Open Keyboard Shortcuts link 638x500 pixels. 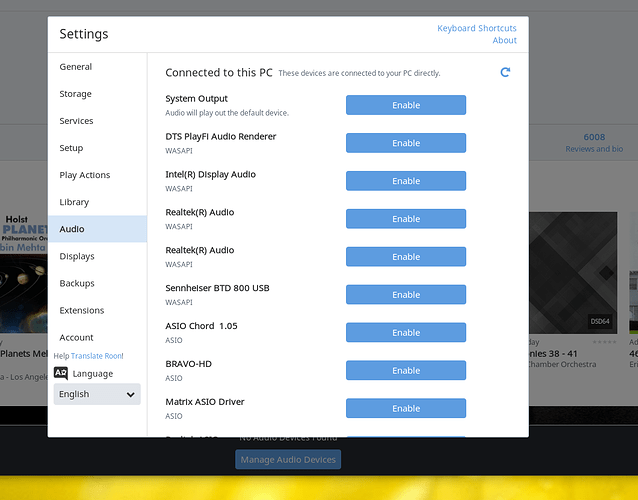[476, 28]
